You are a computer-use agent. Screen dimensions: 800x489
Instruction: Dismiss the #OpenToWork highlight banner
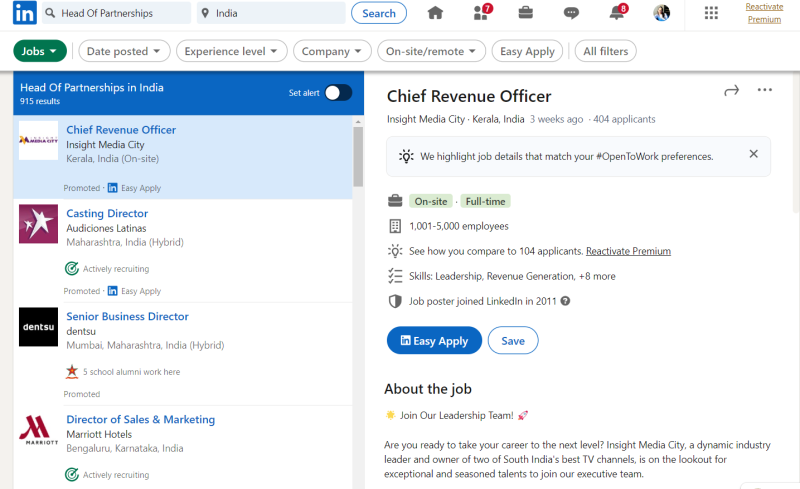(x=753, y=154)
